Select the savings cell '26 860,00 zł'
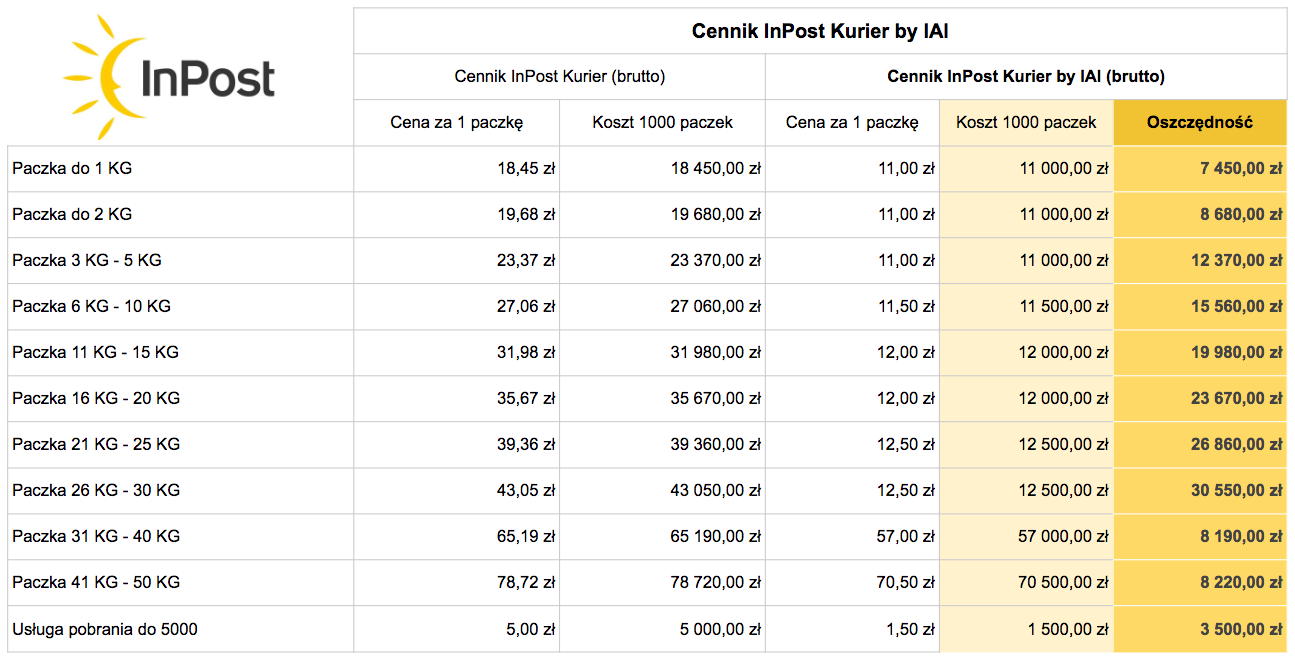The height and width of the screenshot is (660, 1295). tap(1200, 445)
